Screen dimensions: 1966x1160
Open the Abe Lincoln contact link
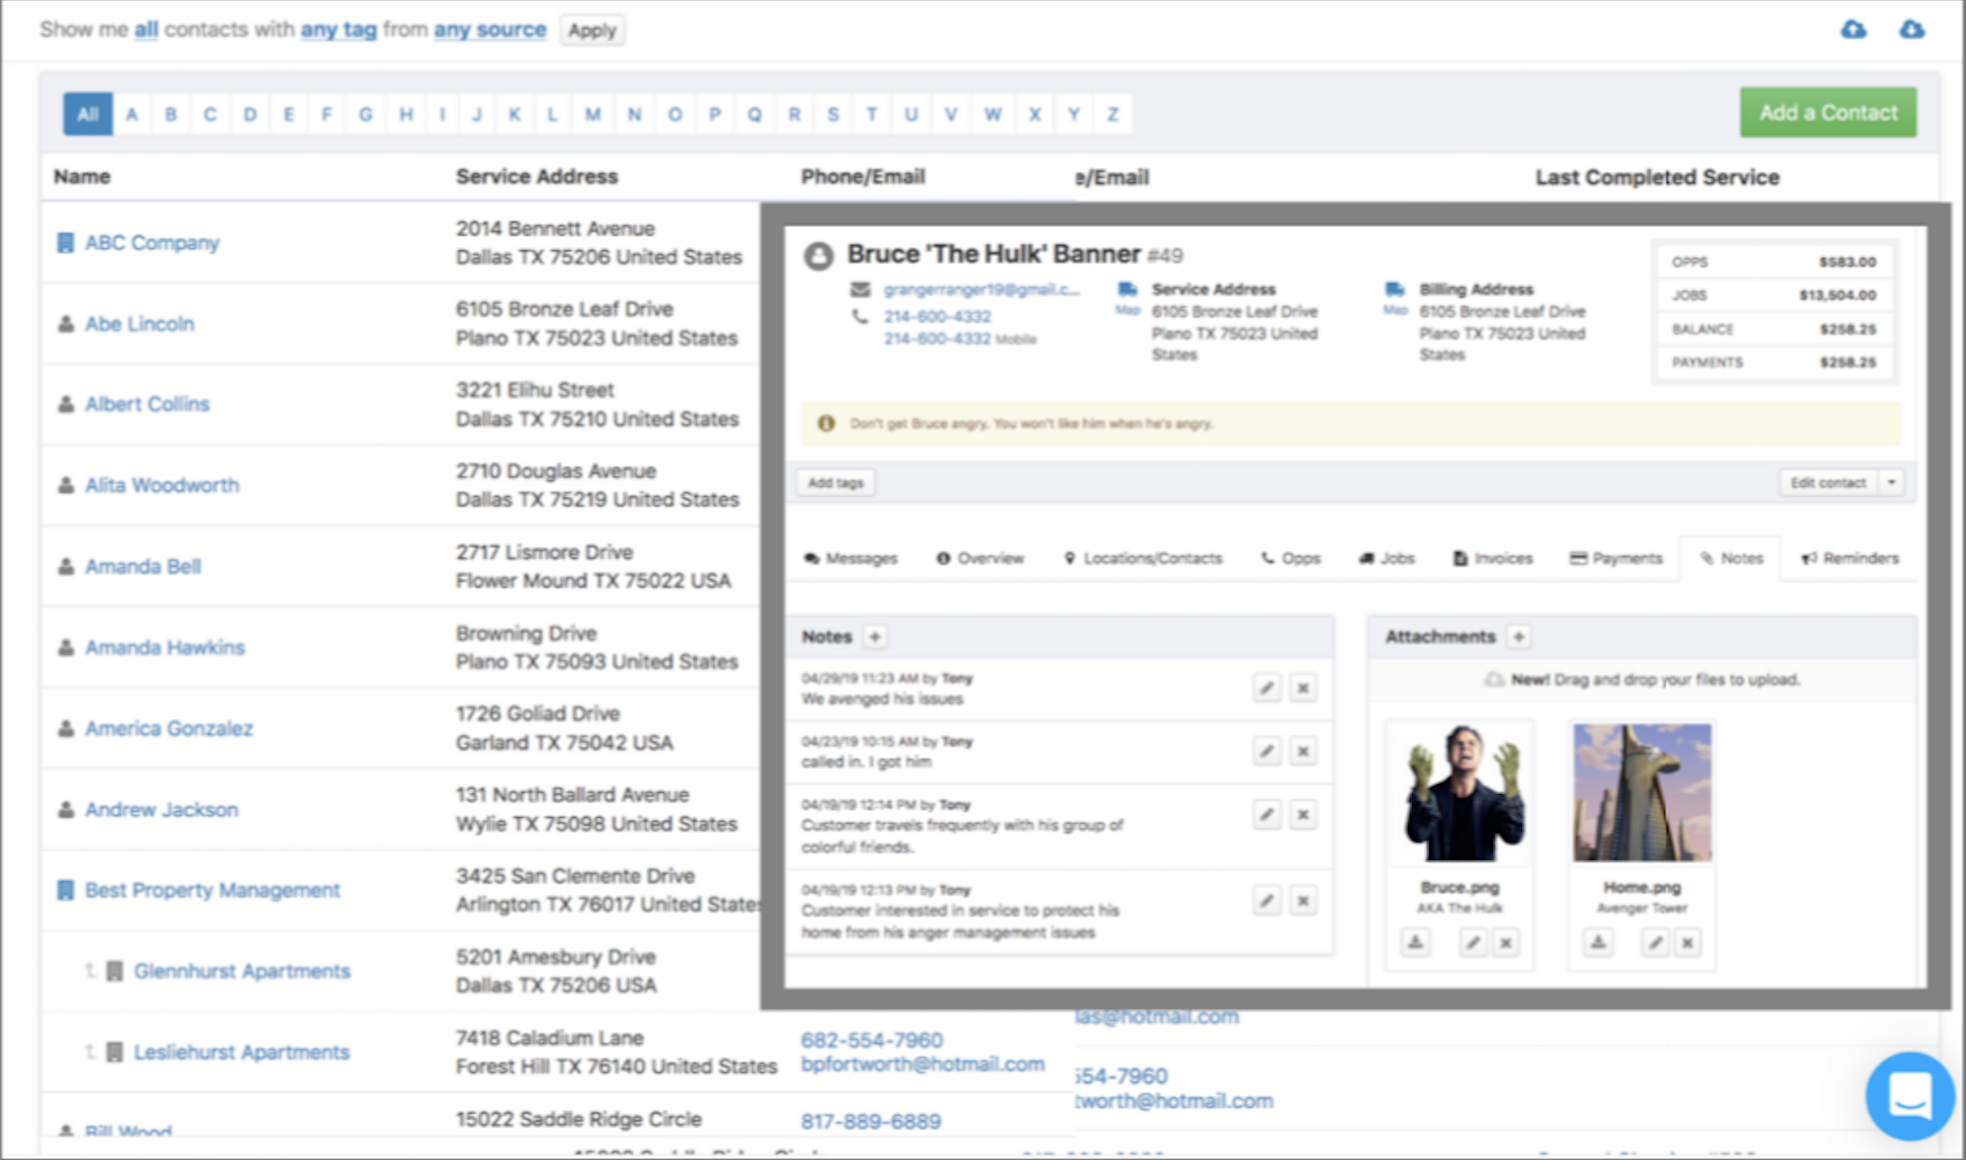pos(139,324)
